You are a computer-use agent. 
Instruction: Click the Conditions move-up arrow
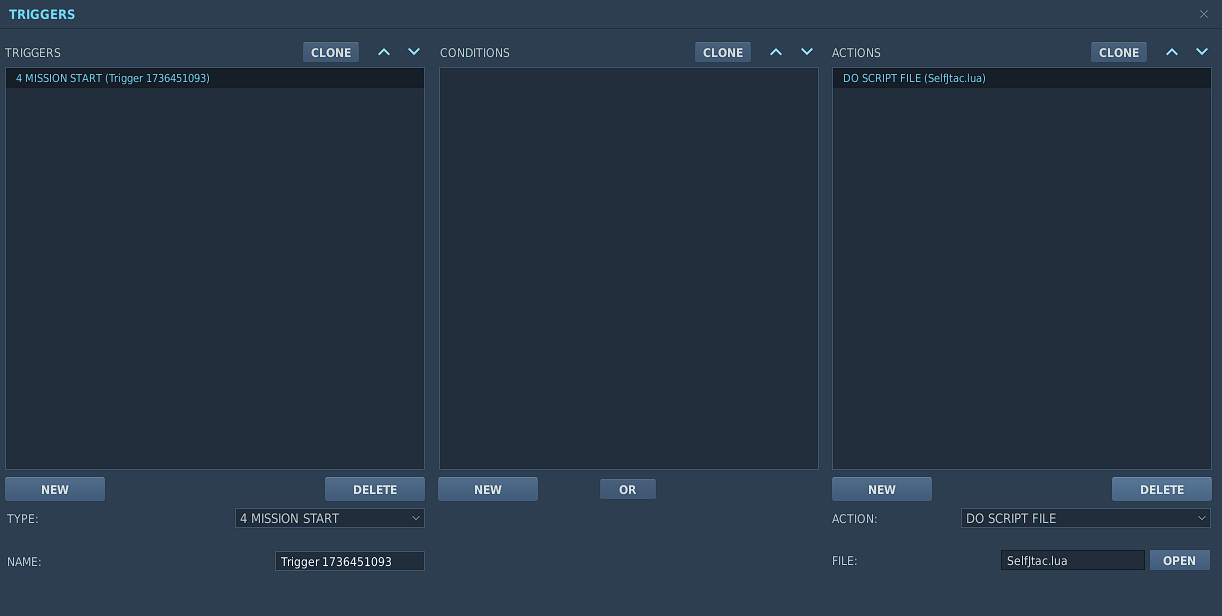[x=776, y=52]
